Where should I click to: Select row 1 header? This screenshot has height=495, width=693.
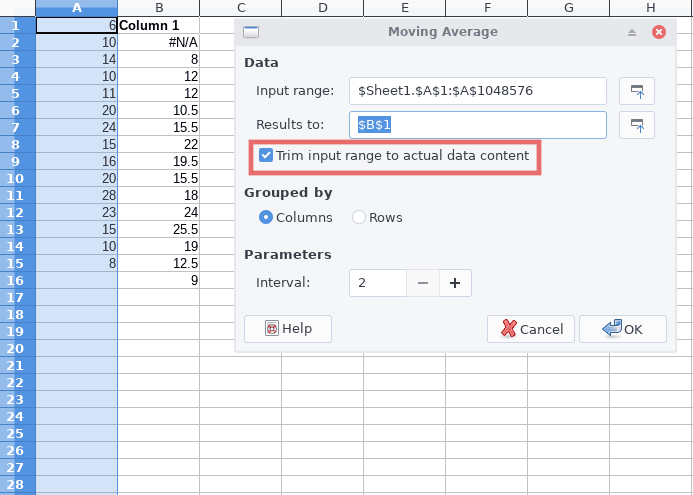click(18, 25)
